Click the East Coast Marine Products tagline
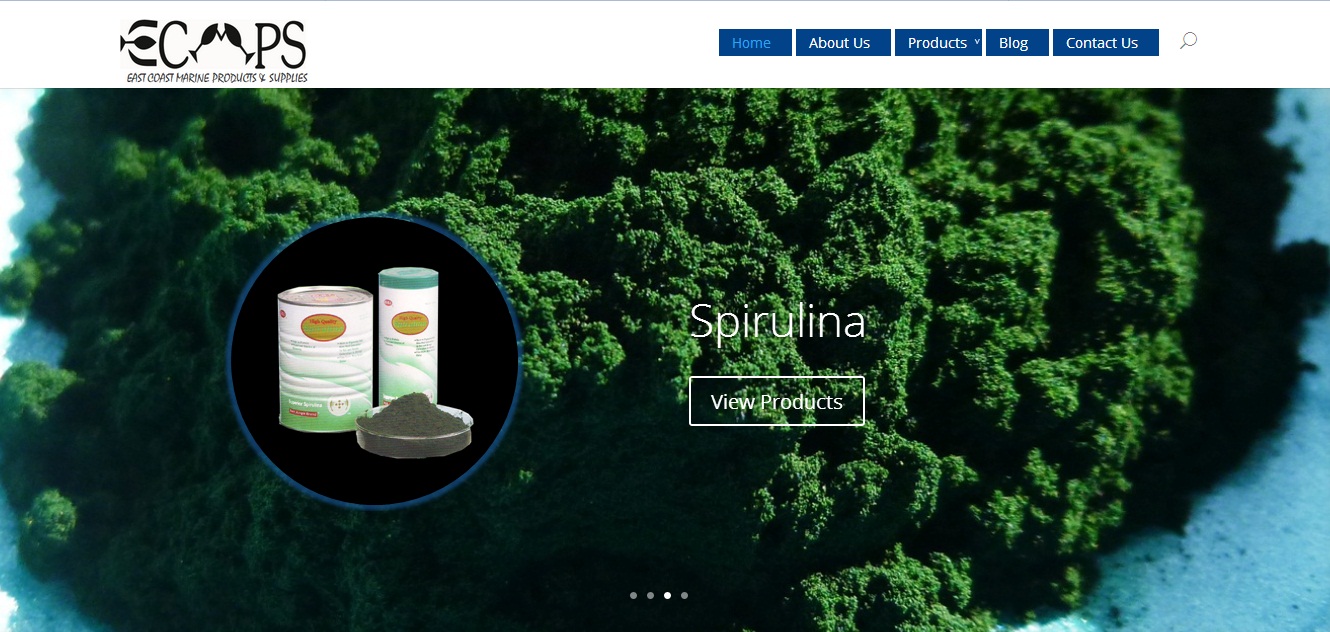The image size is (1330, 632). pos(217,77)
